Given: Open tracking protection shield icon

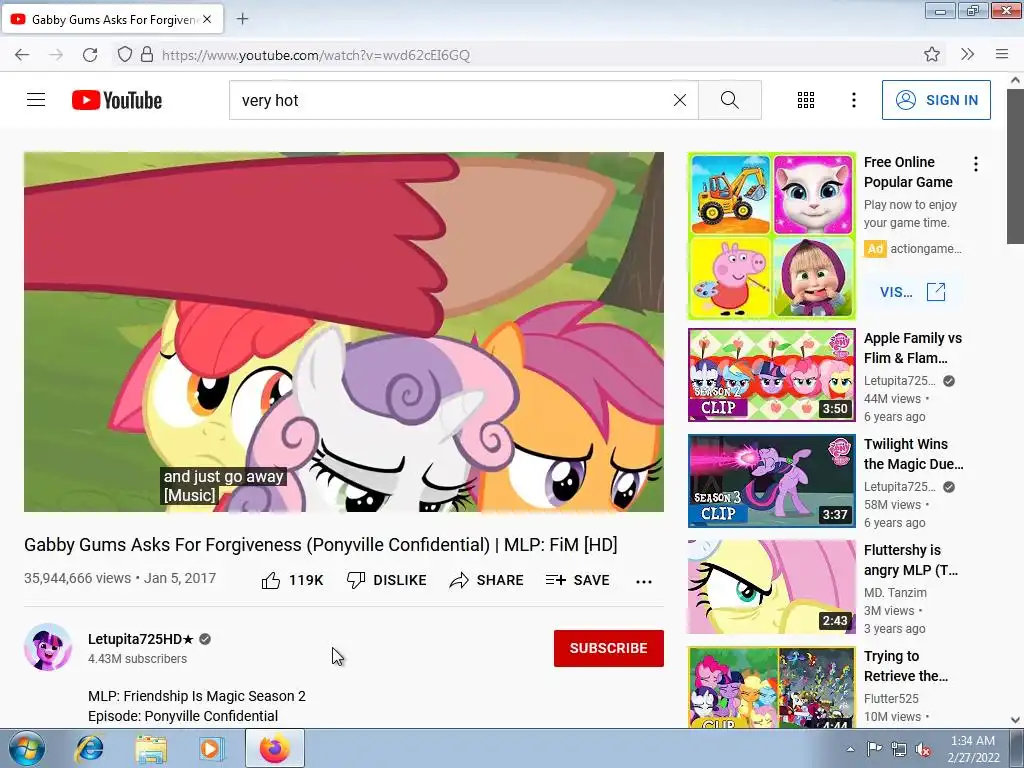Looking at the screenshot, I should coord(125,54).
